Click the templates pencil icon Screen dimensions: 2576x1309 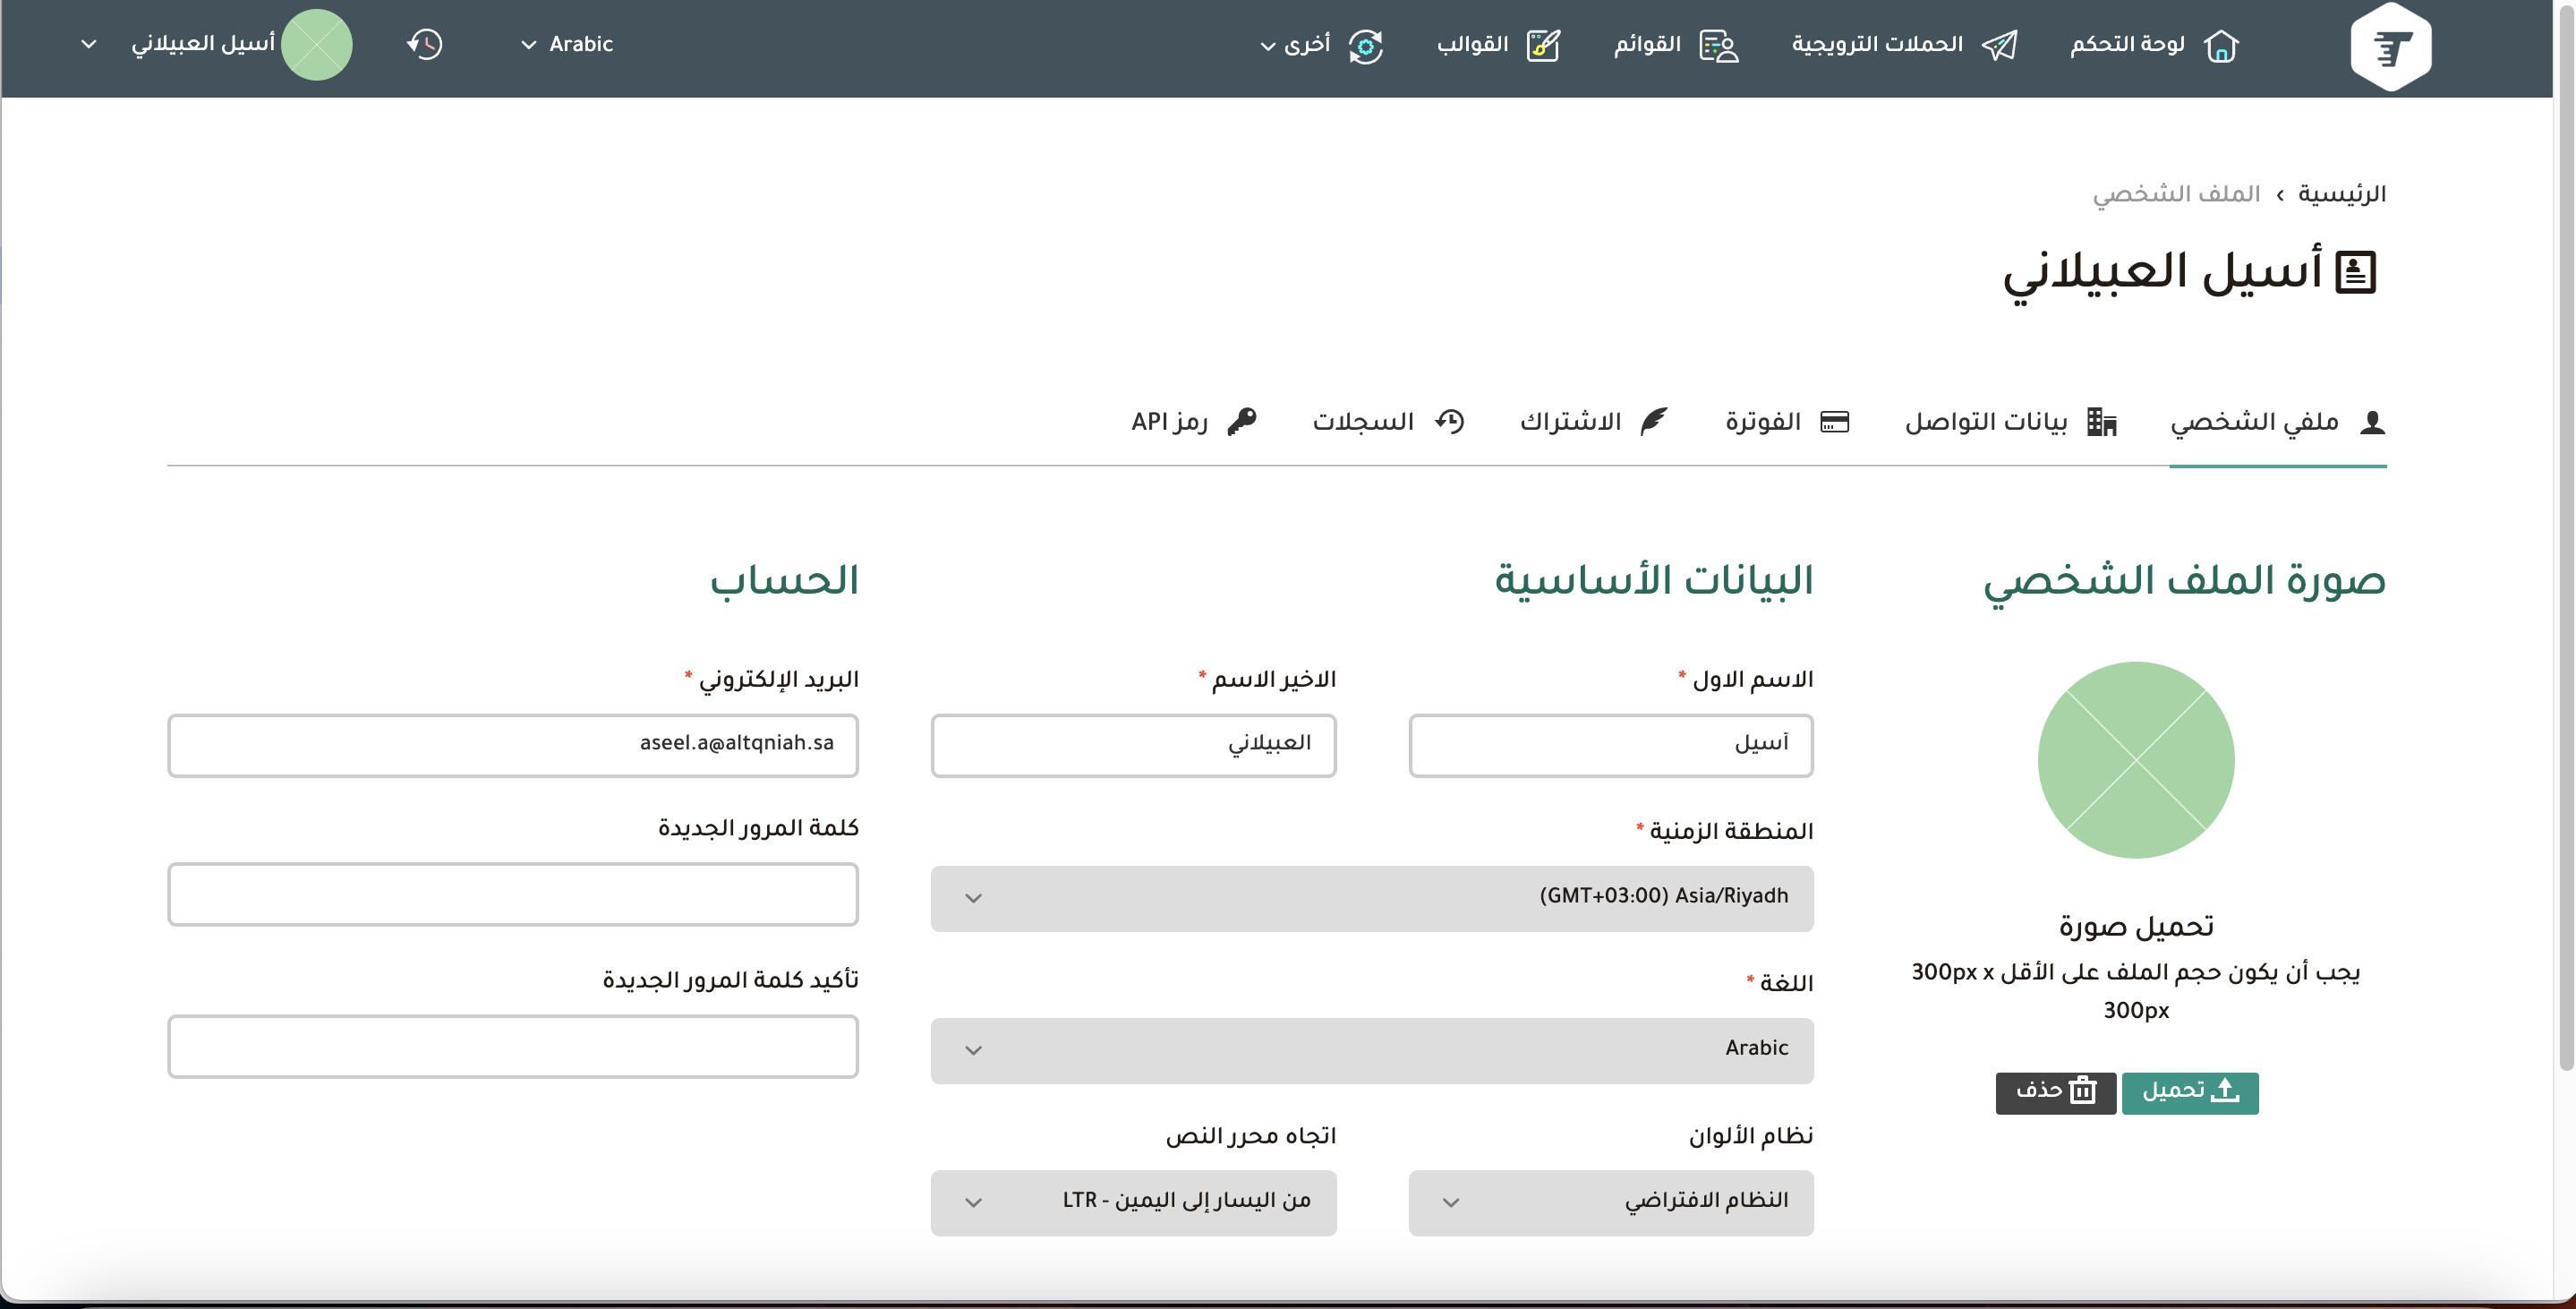point(1543,46)
